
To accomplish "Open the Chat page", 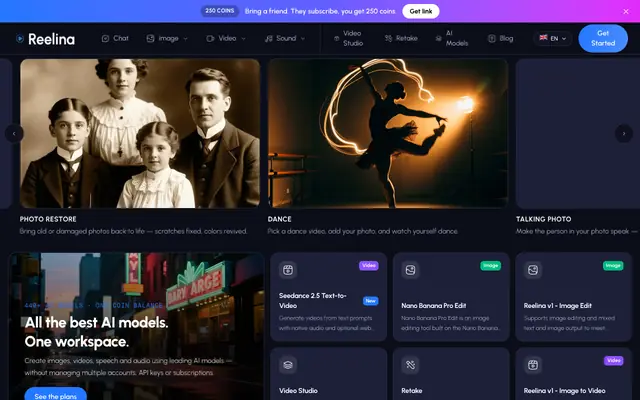I will pyautogui.click(x=115, y=38).
